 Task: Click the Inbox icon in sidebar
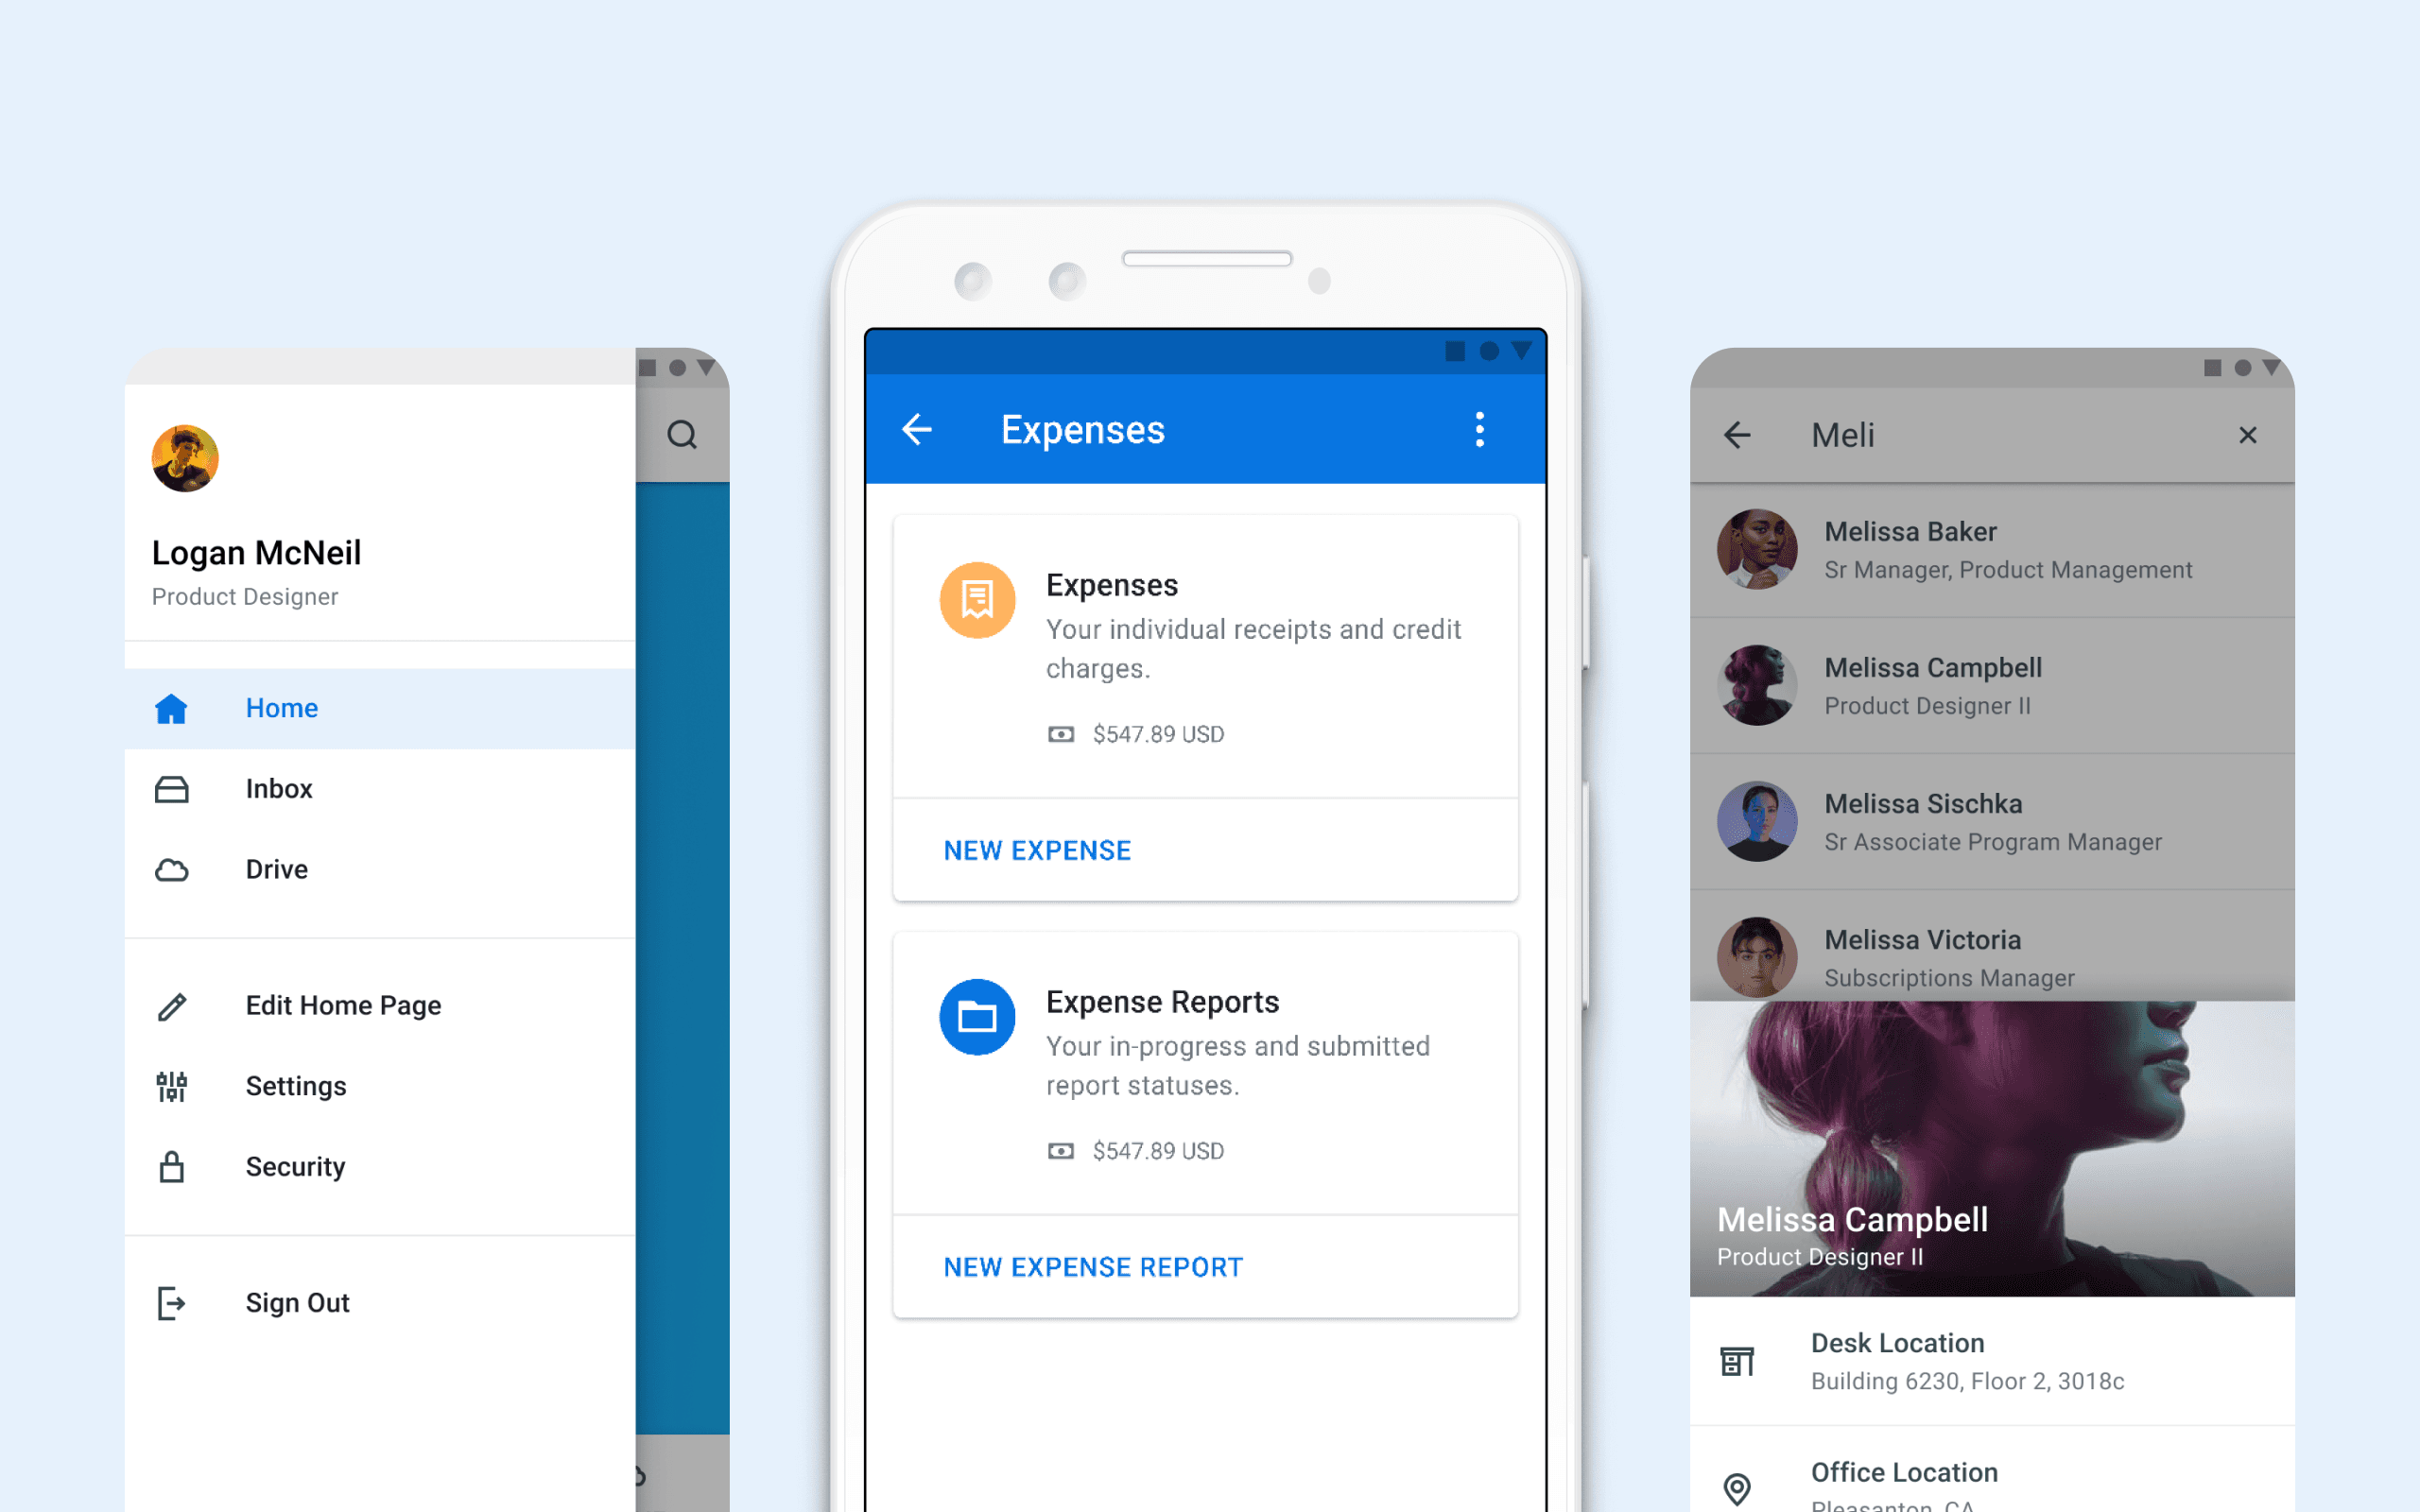[171, 787]
